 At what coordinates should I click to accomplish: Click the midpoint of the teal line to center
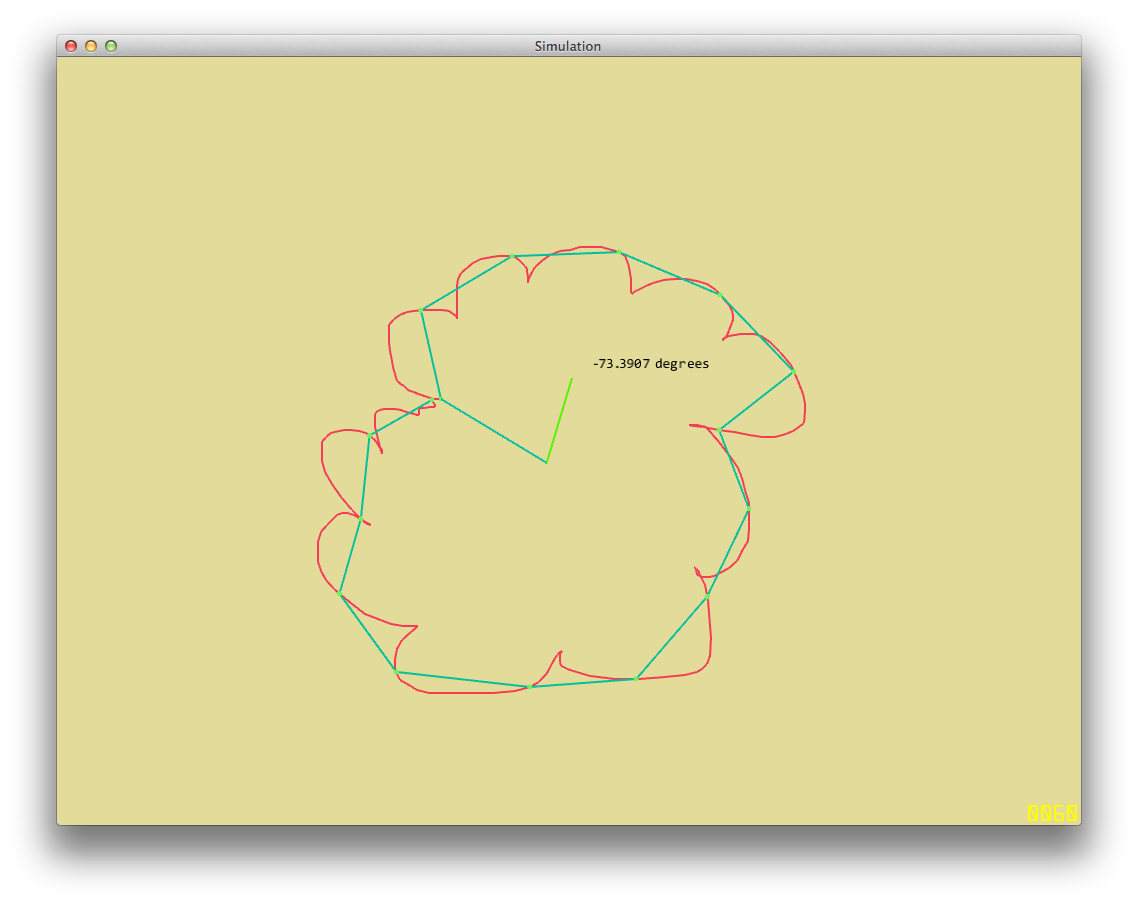[493, 430]
